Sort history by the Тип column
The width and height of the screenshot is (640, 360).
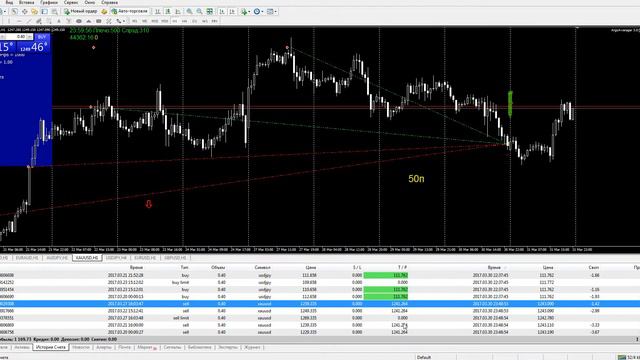point(184,267)
